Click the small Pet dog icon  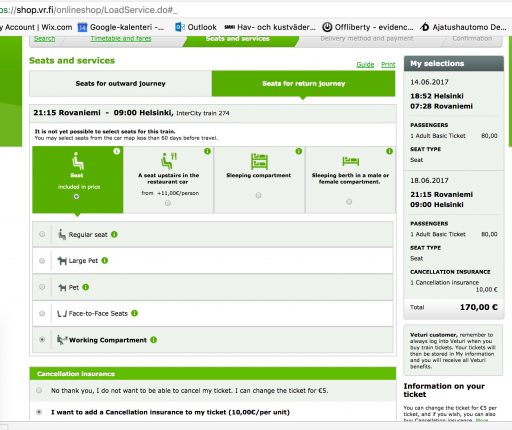[62, 287]
